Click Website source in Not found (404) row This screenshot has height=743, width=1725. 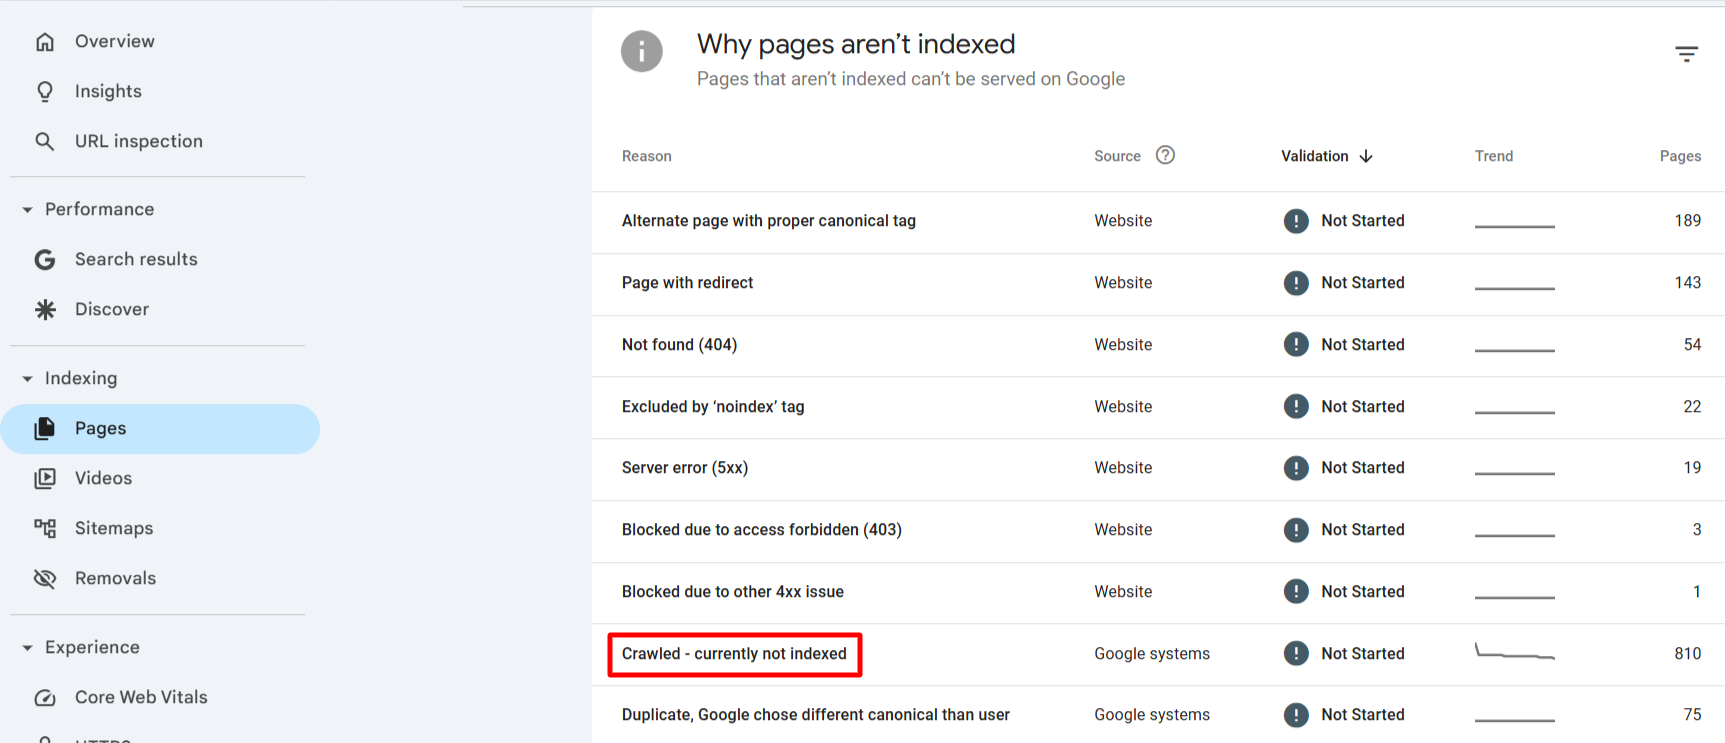[x=1123, y=345]
